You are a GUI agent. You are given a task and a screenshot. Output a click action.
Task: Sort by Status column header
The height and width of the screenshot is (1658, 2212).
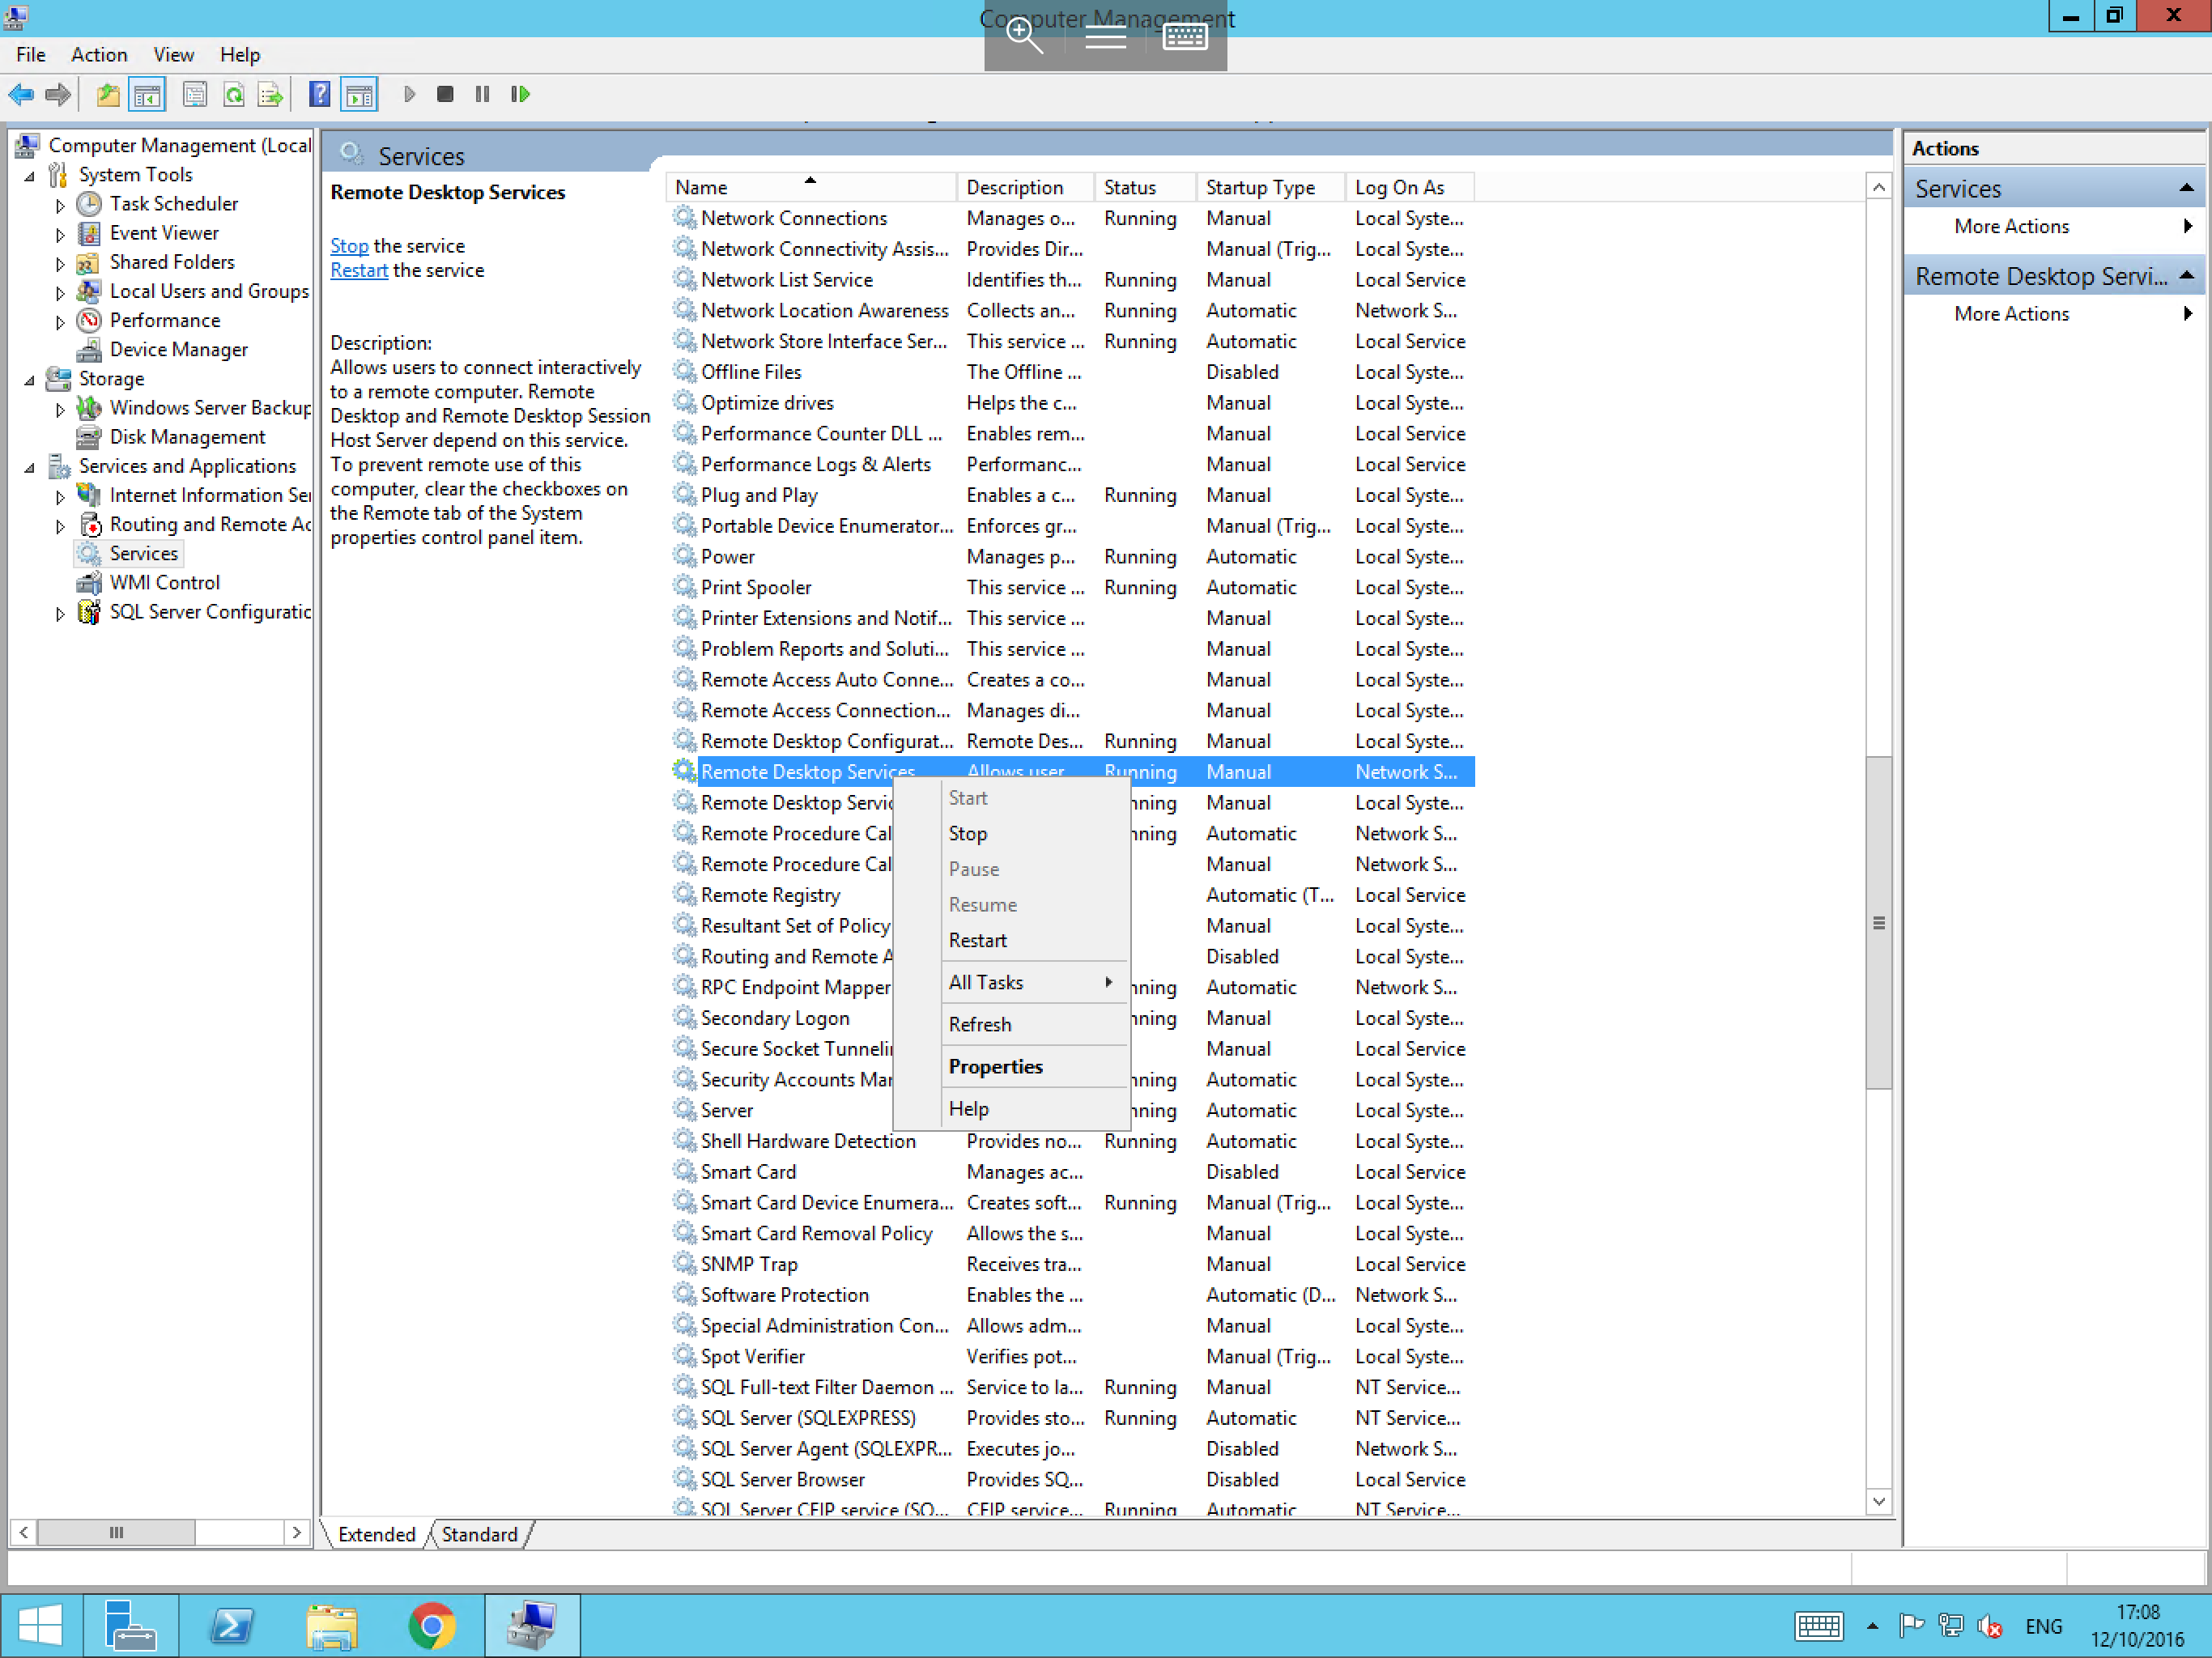(x=1145, y=187)
